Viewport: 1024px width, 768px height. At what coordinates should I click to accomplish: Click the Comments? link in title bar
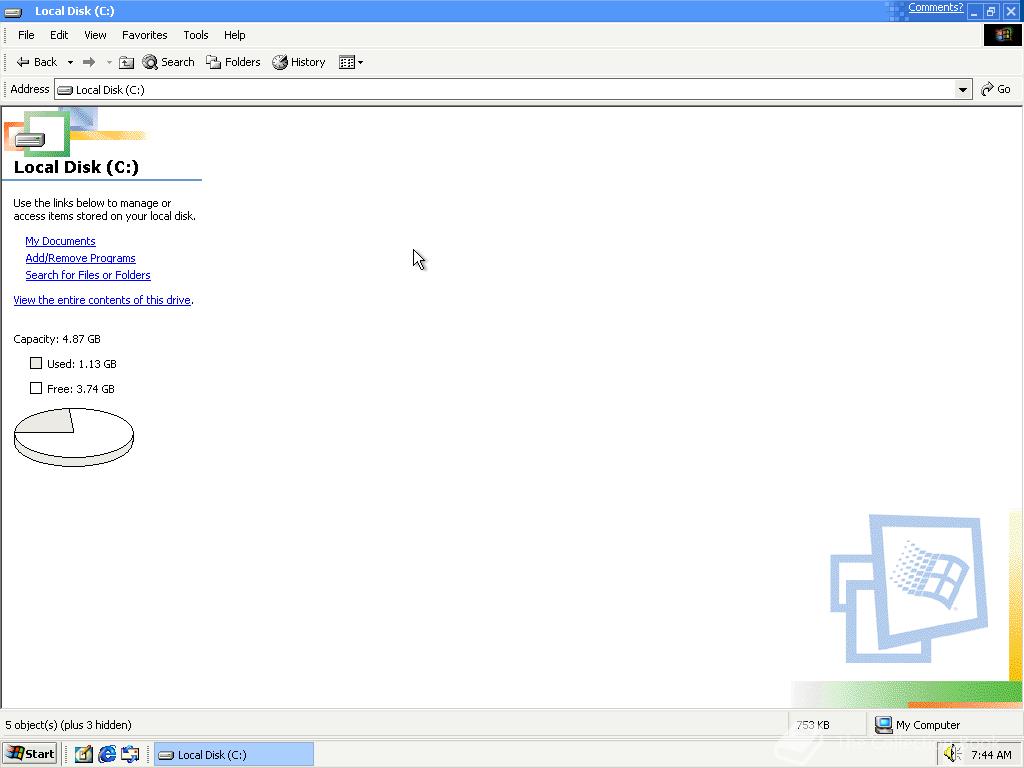coord(935,7)
